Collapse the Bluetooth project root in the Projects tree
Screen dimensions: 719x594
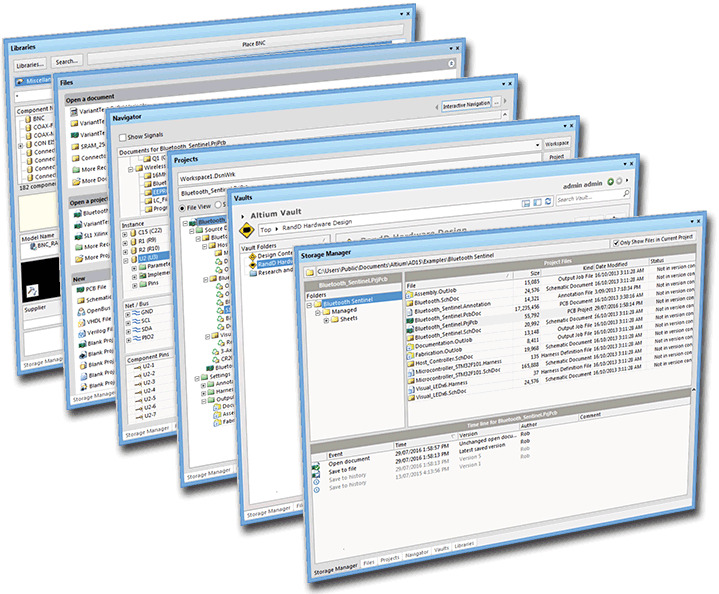click(x=185, y=223)
